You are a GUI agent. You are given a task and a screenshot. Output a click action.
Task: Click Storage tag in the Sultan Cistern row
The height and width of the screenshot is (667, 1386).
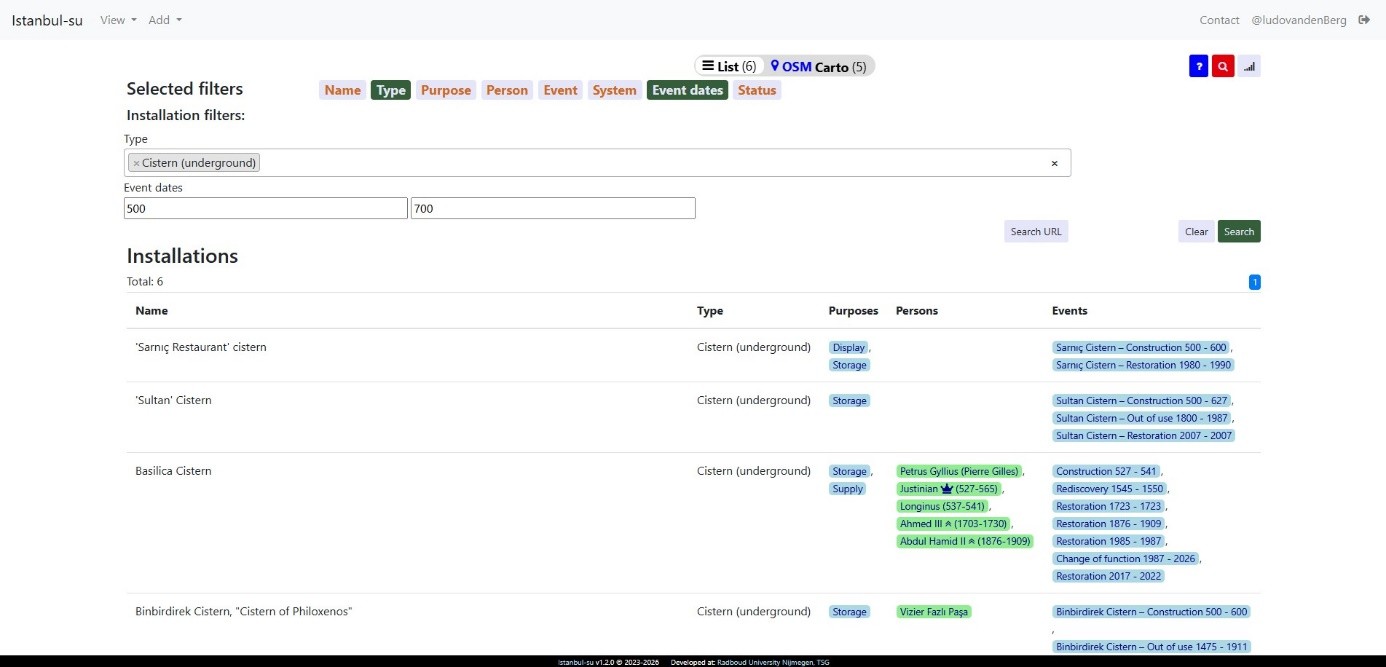[x=849, y=400]
